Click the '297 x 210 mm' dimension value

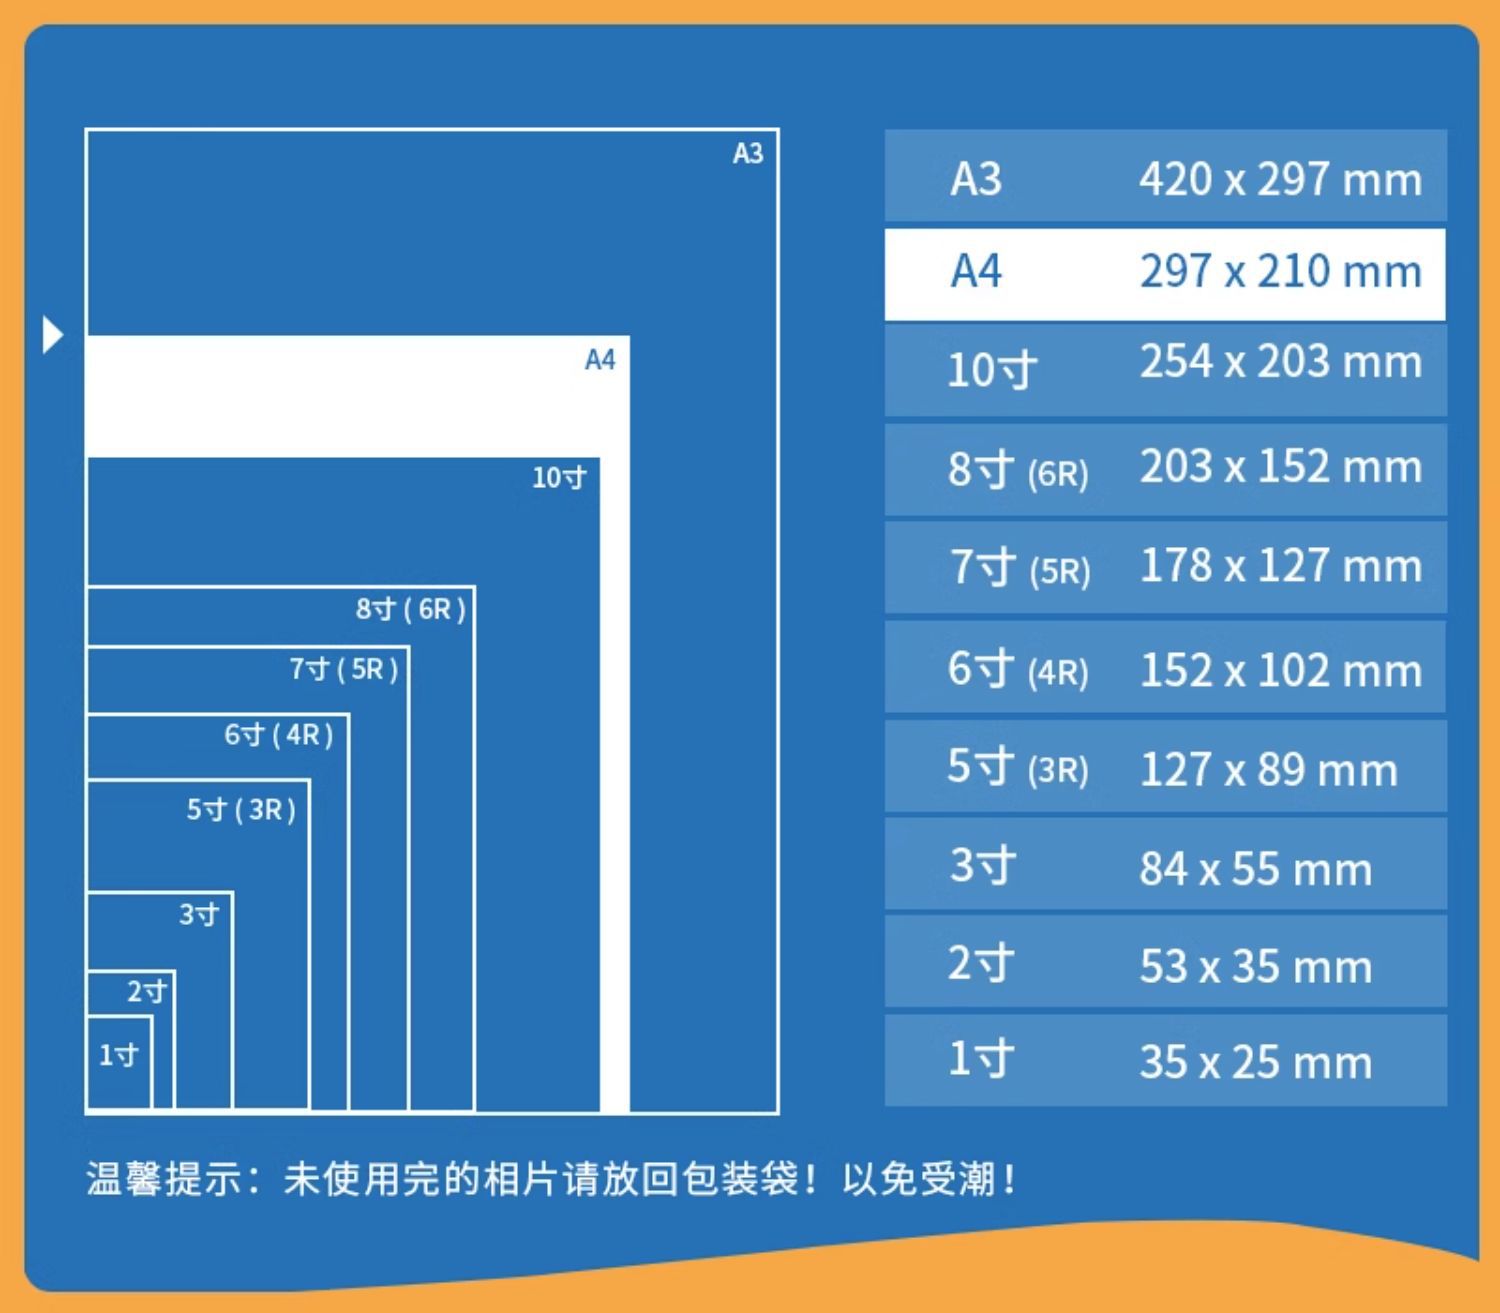pyautogui.click(x=1280, y=271)
